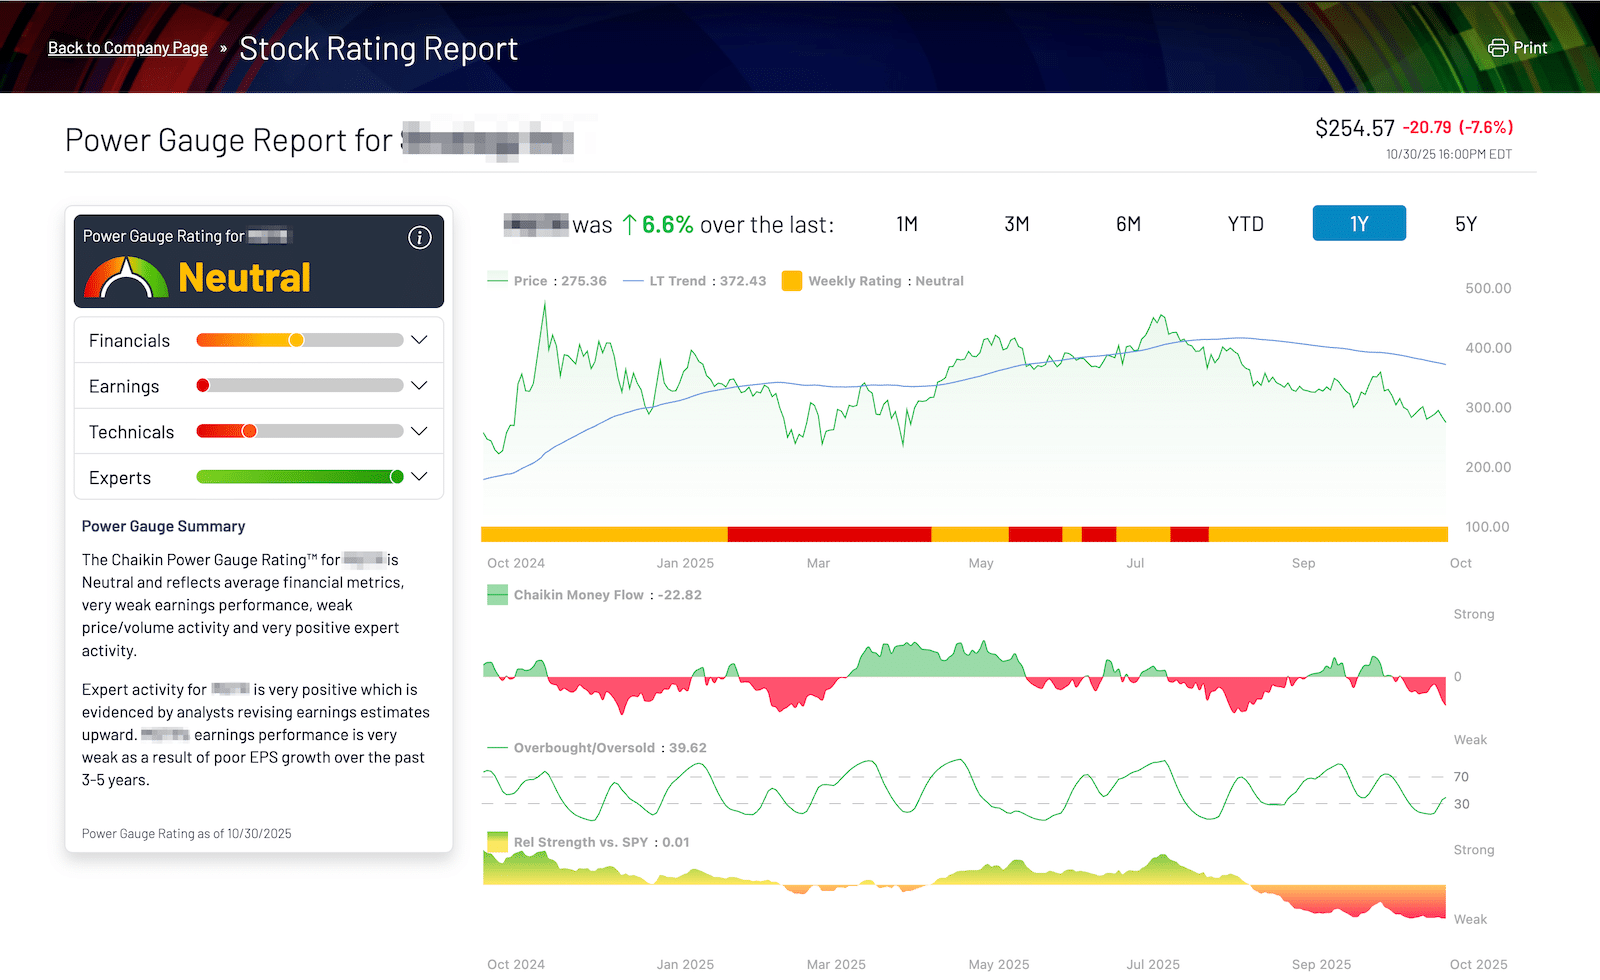Image resolution: width=1600 pixels, height=980 pixels.
Task: Toggle the LT Trend legend line
Action: [x=632, y=281]
